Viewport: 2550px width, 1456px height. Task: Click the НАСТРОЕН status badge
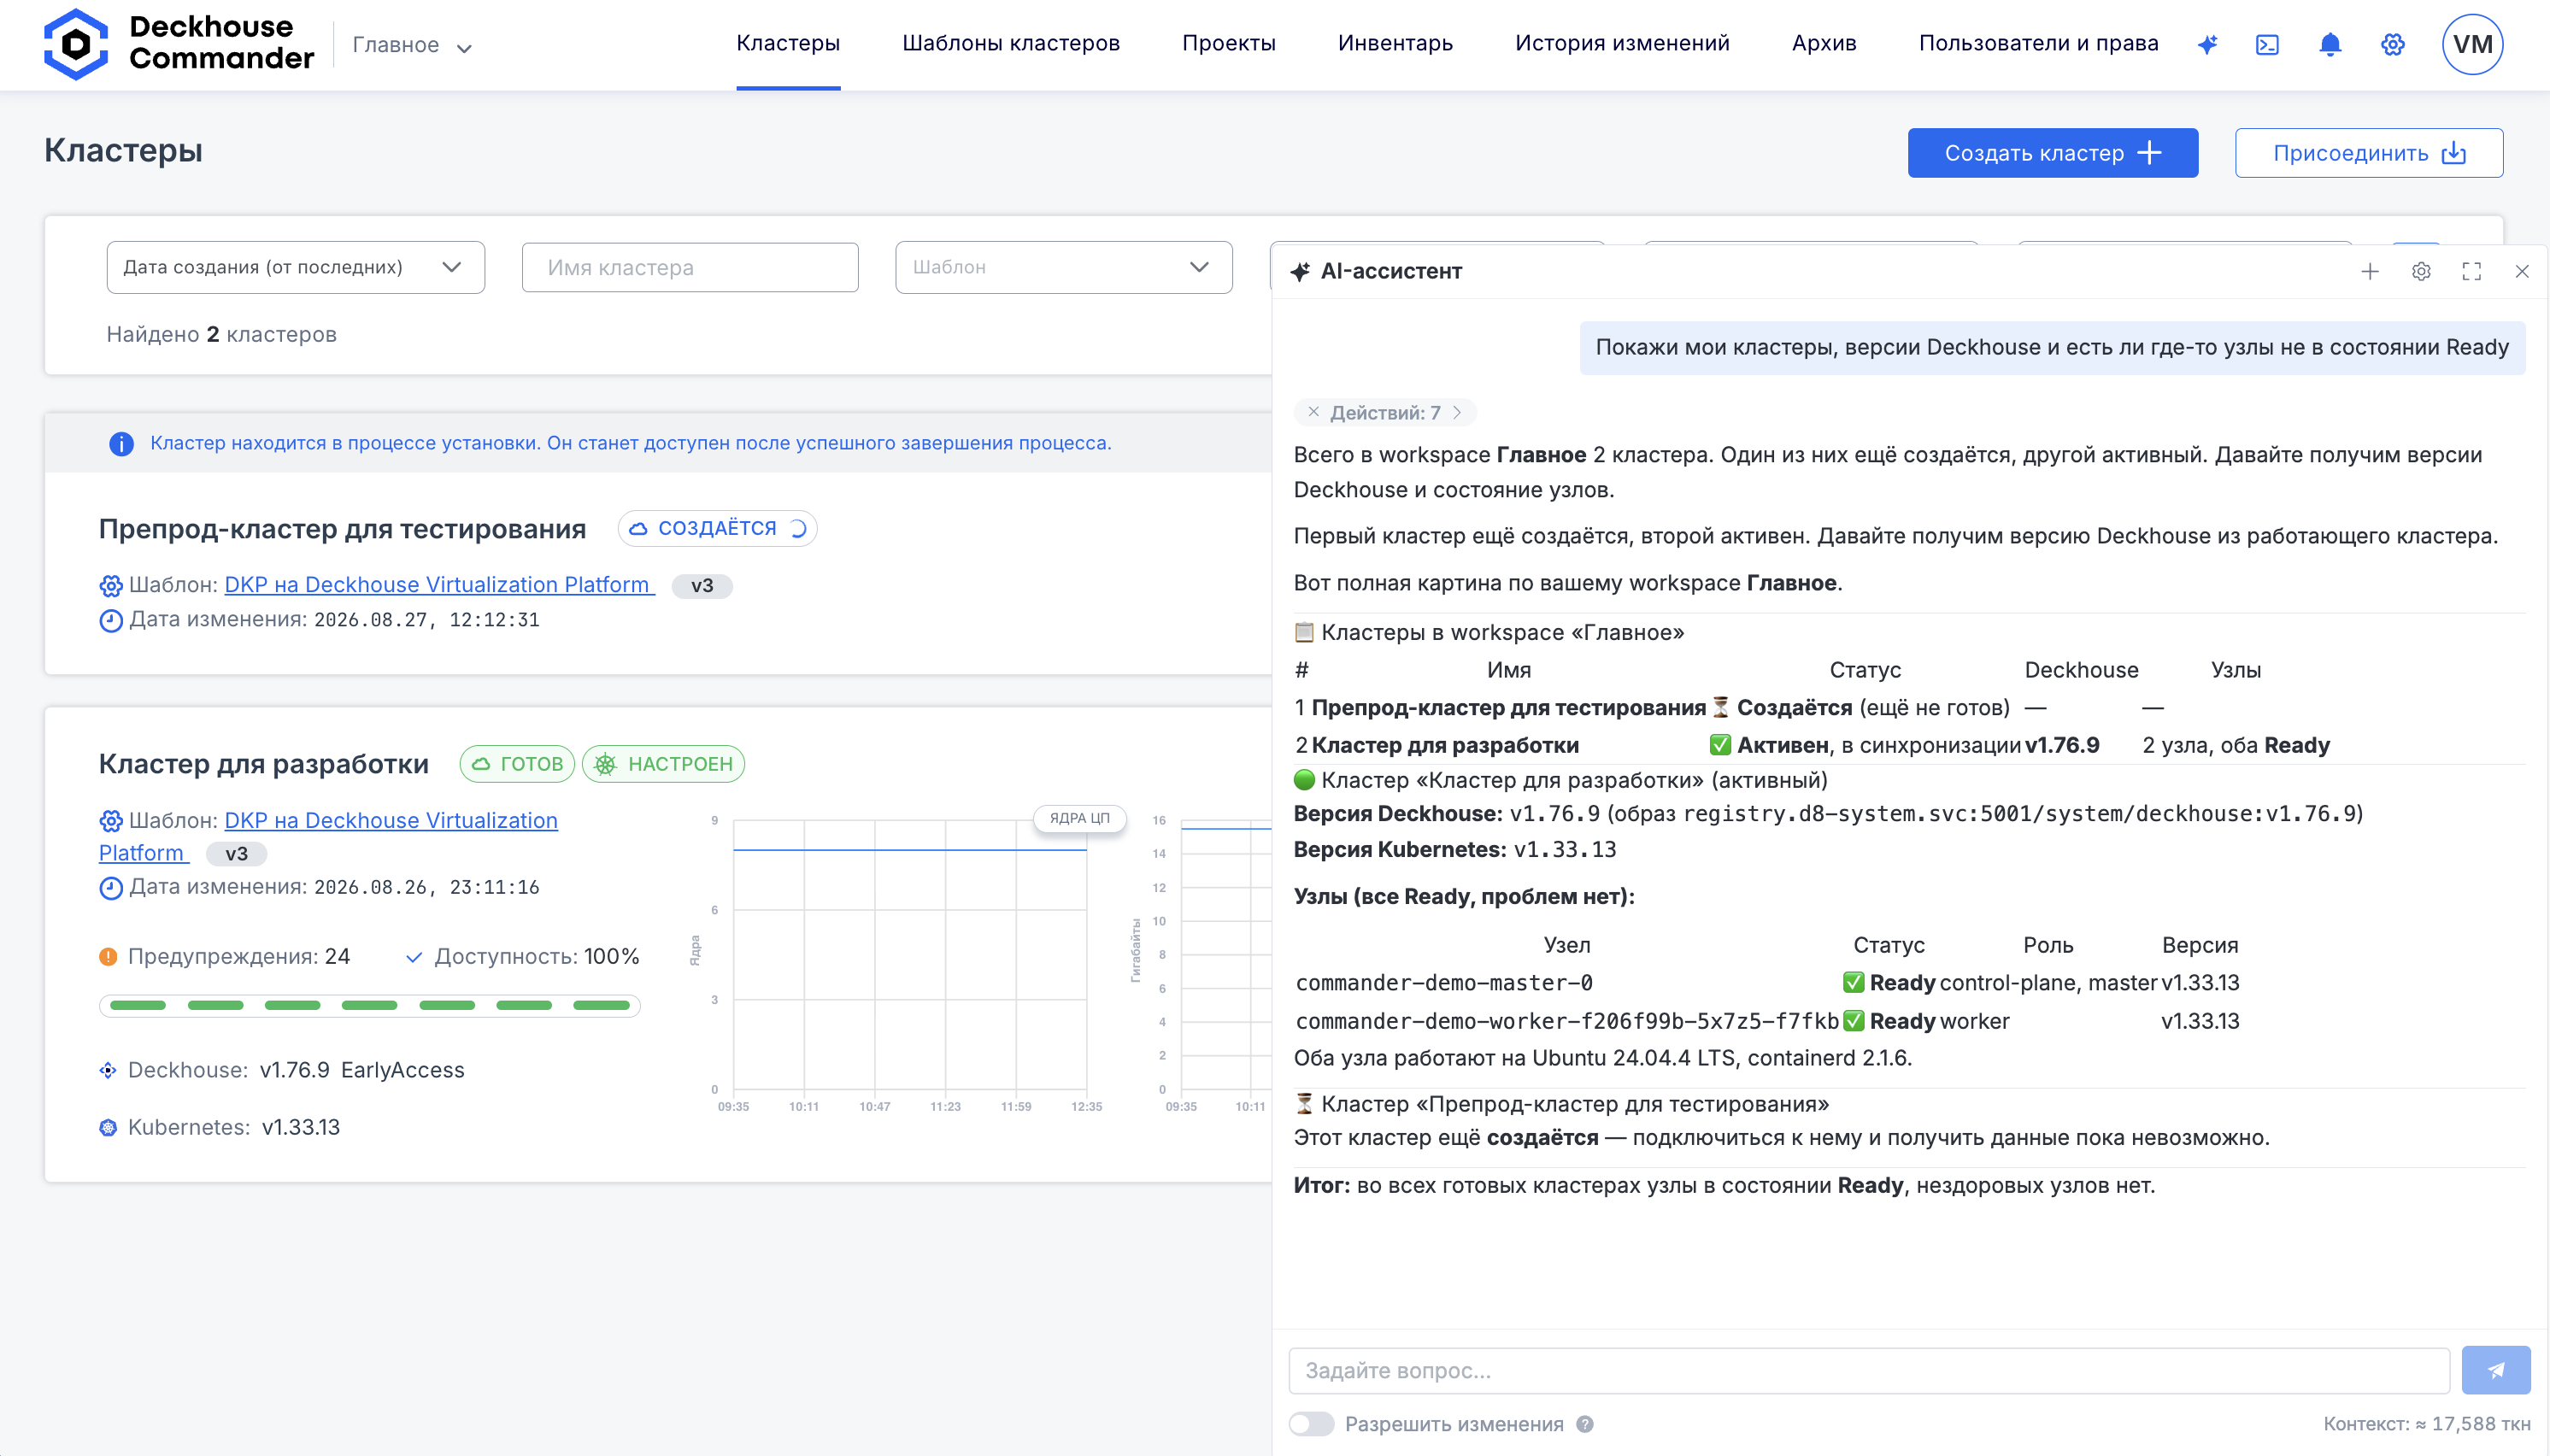point(664,764)
